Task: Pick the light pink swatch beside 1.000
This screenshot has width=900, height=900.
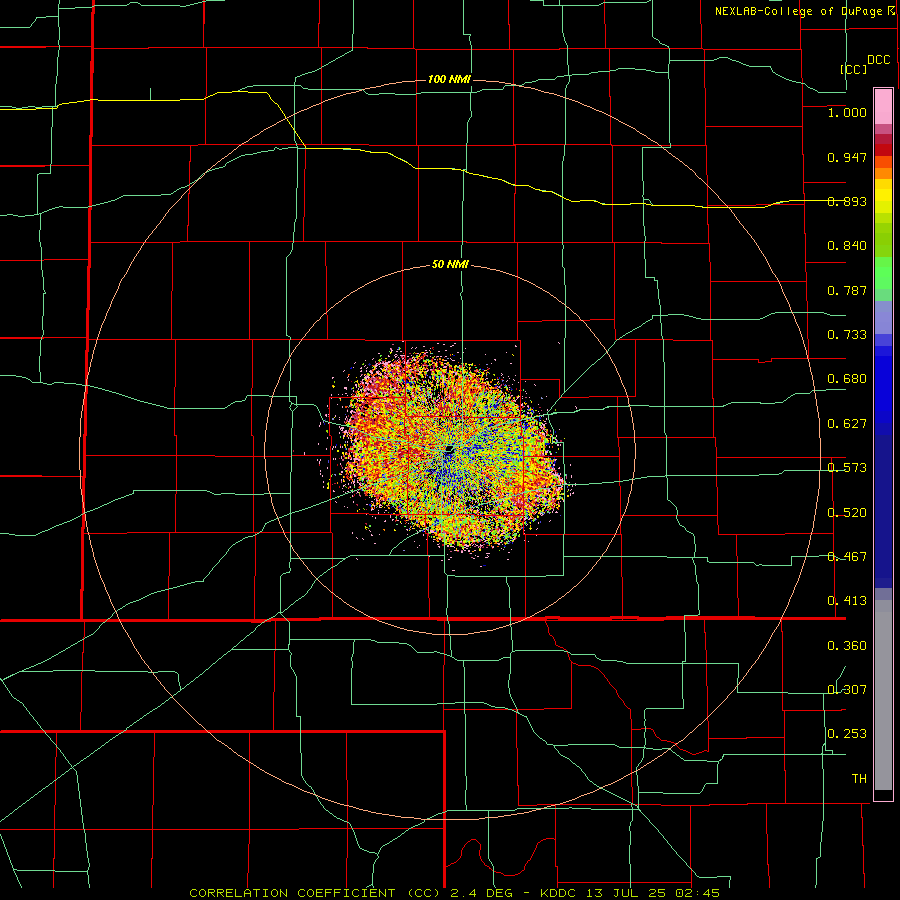Action: click(883, 107)
